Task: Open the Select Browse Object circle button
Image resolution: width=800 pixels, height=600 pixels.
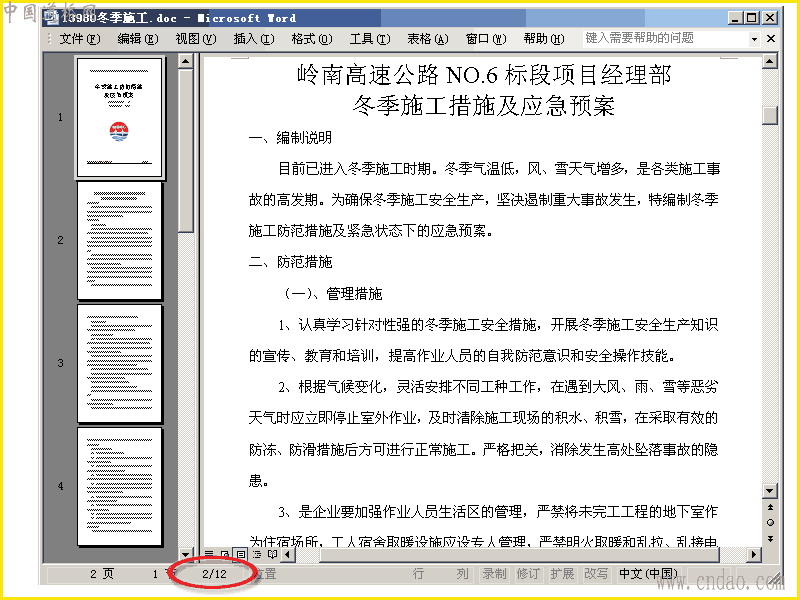Action: coord(770,522)
